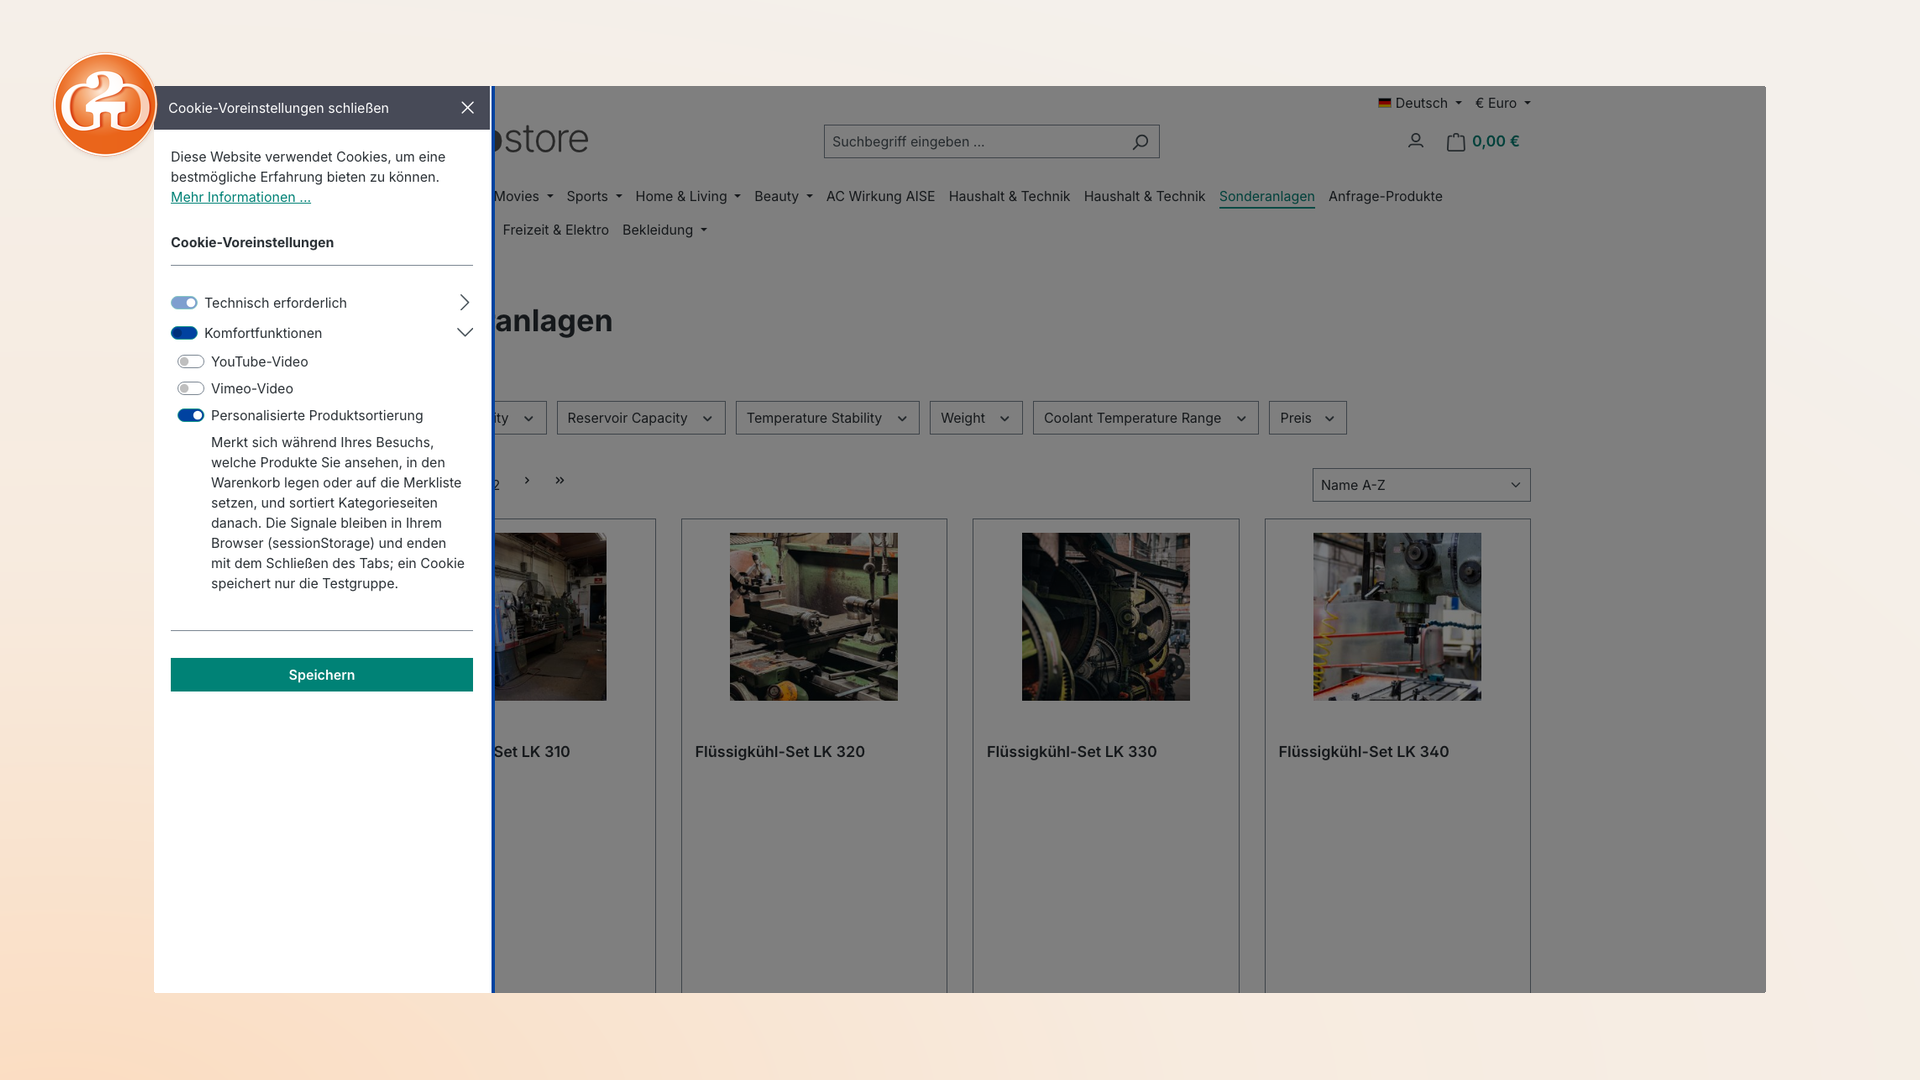1920x1080 pixels.
Task: Go to AC Wirkung AISE category
Action: (880, 197)
